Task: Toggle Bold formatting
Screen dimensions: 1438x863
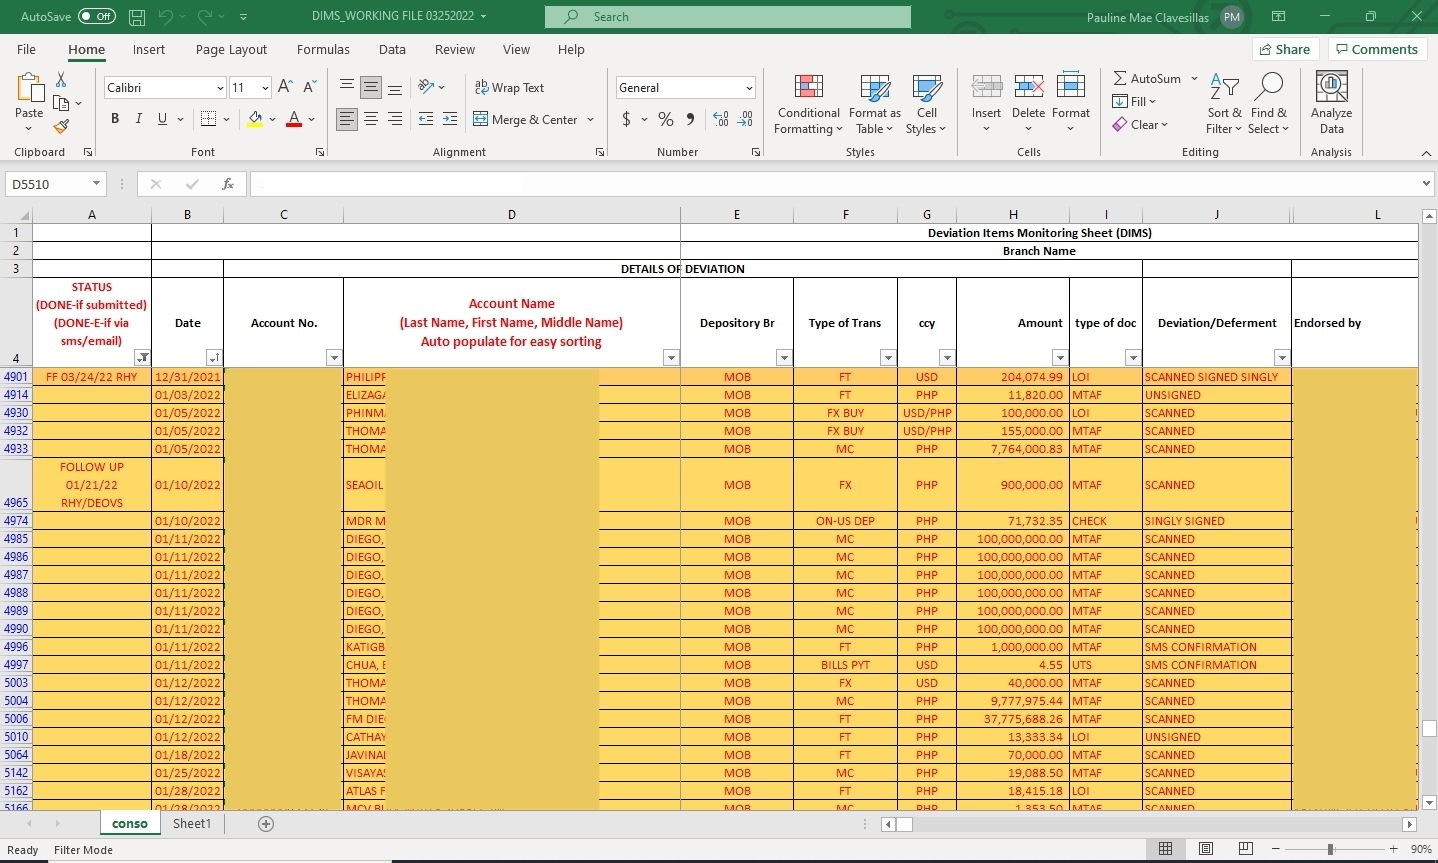Action: click(x=115, y=119)
